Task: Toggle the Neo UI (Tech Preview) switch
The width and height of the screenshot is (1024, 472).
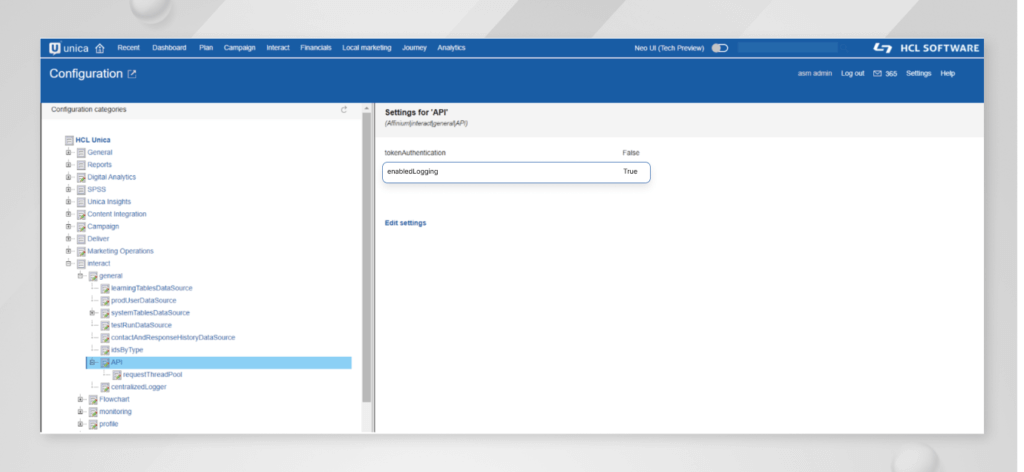Action: tap(718, 48)
